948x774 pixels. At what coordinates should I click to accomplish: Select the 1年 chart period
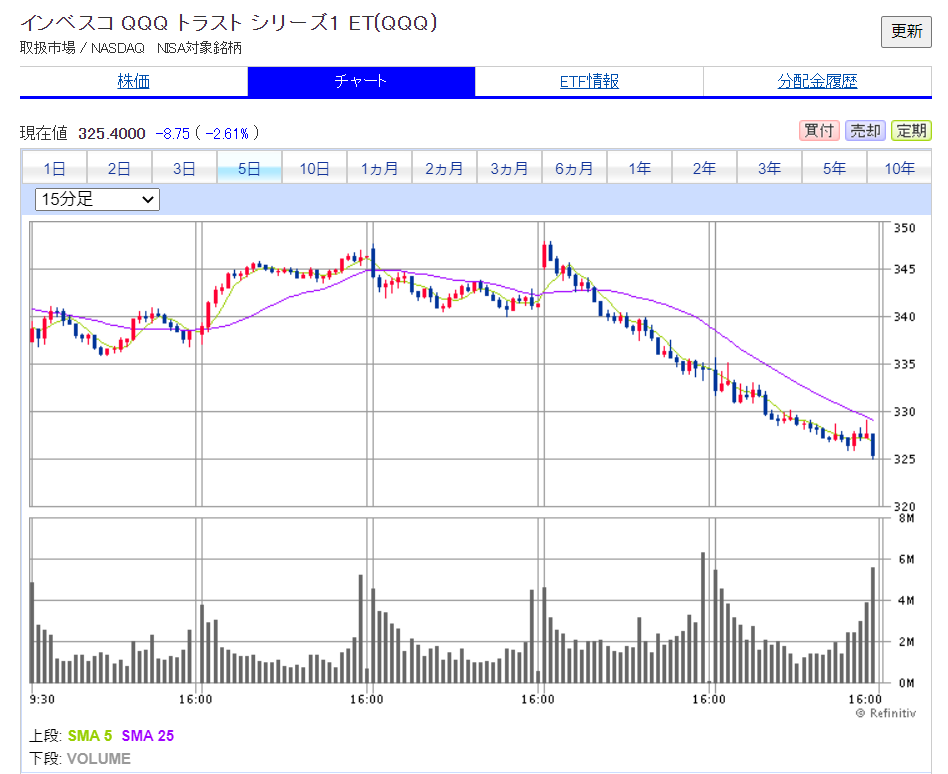(639, 168)
